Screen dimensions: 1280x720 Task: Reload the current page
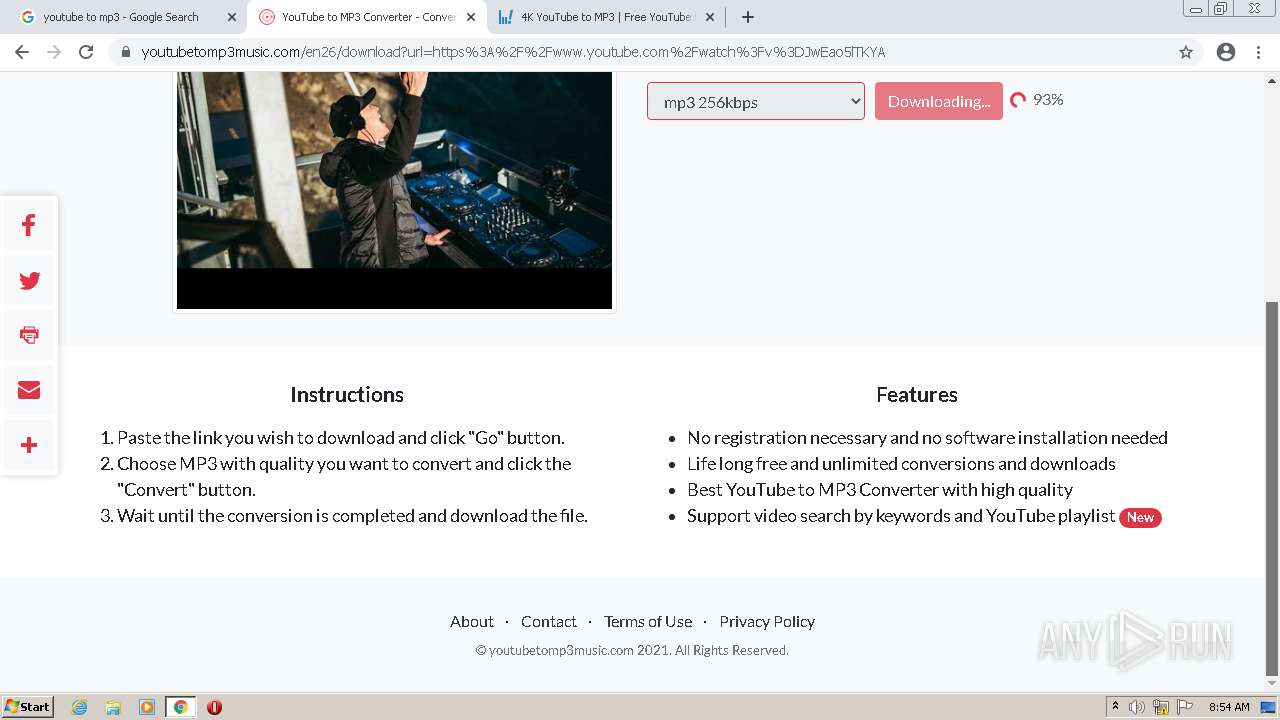pos(86,52)
